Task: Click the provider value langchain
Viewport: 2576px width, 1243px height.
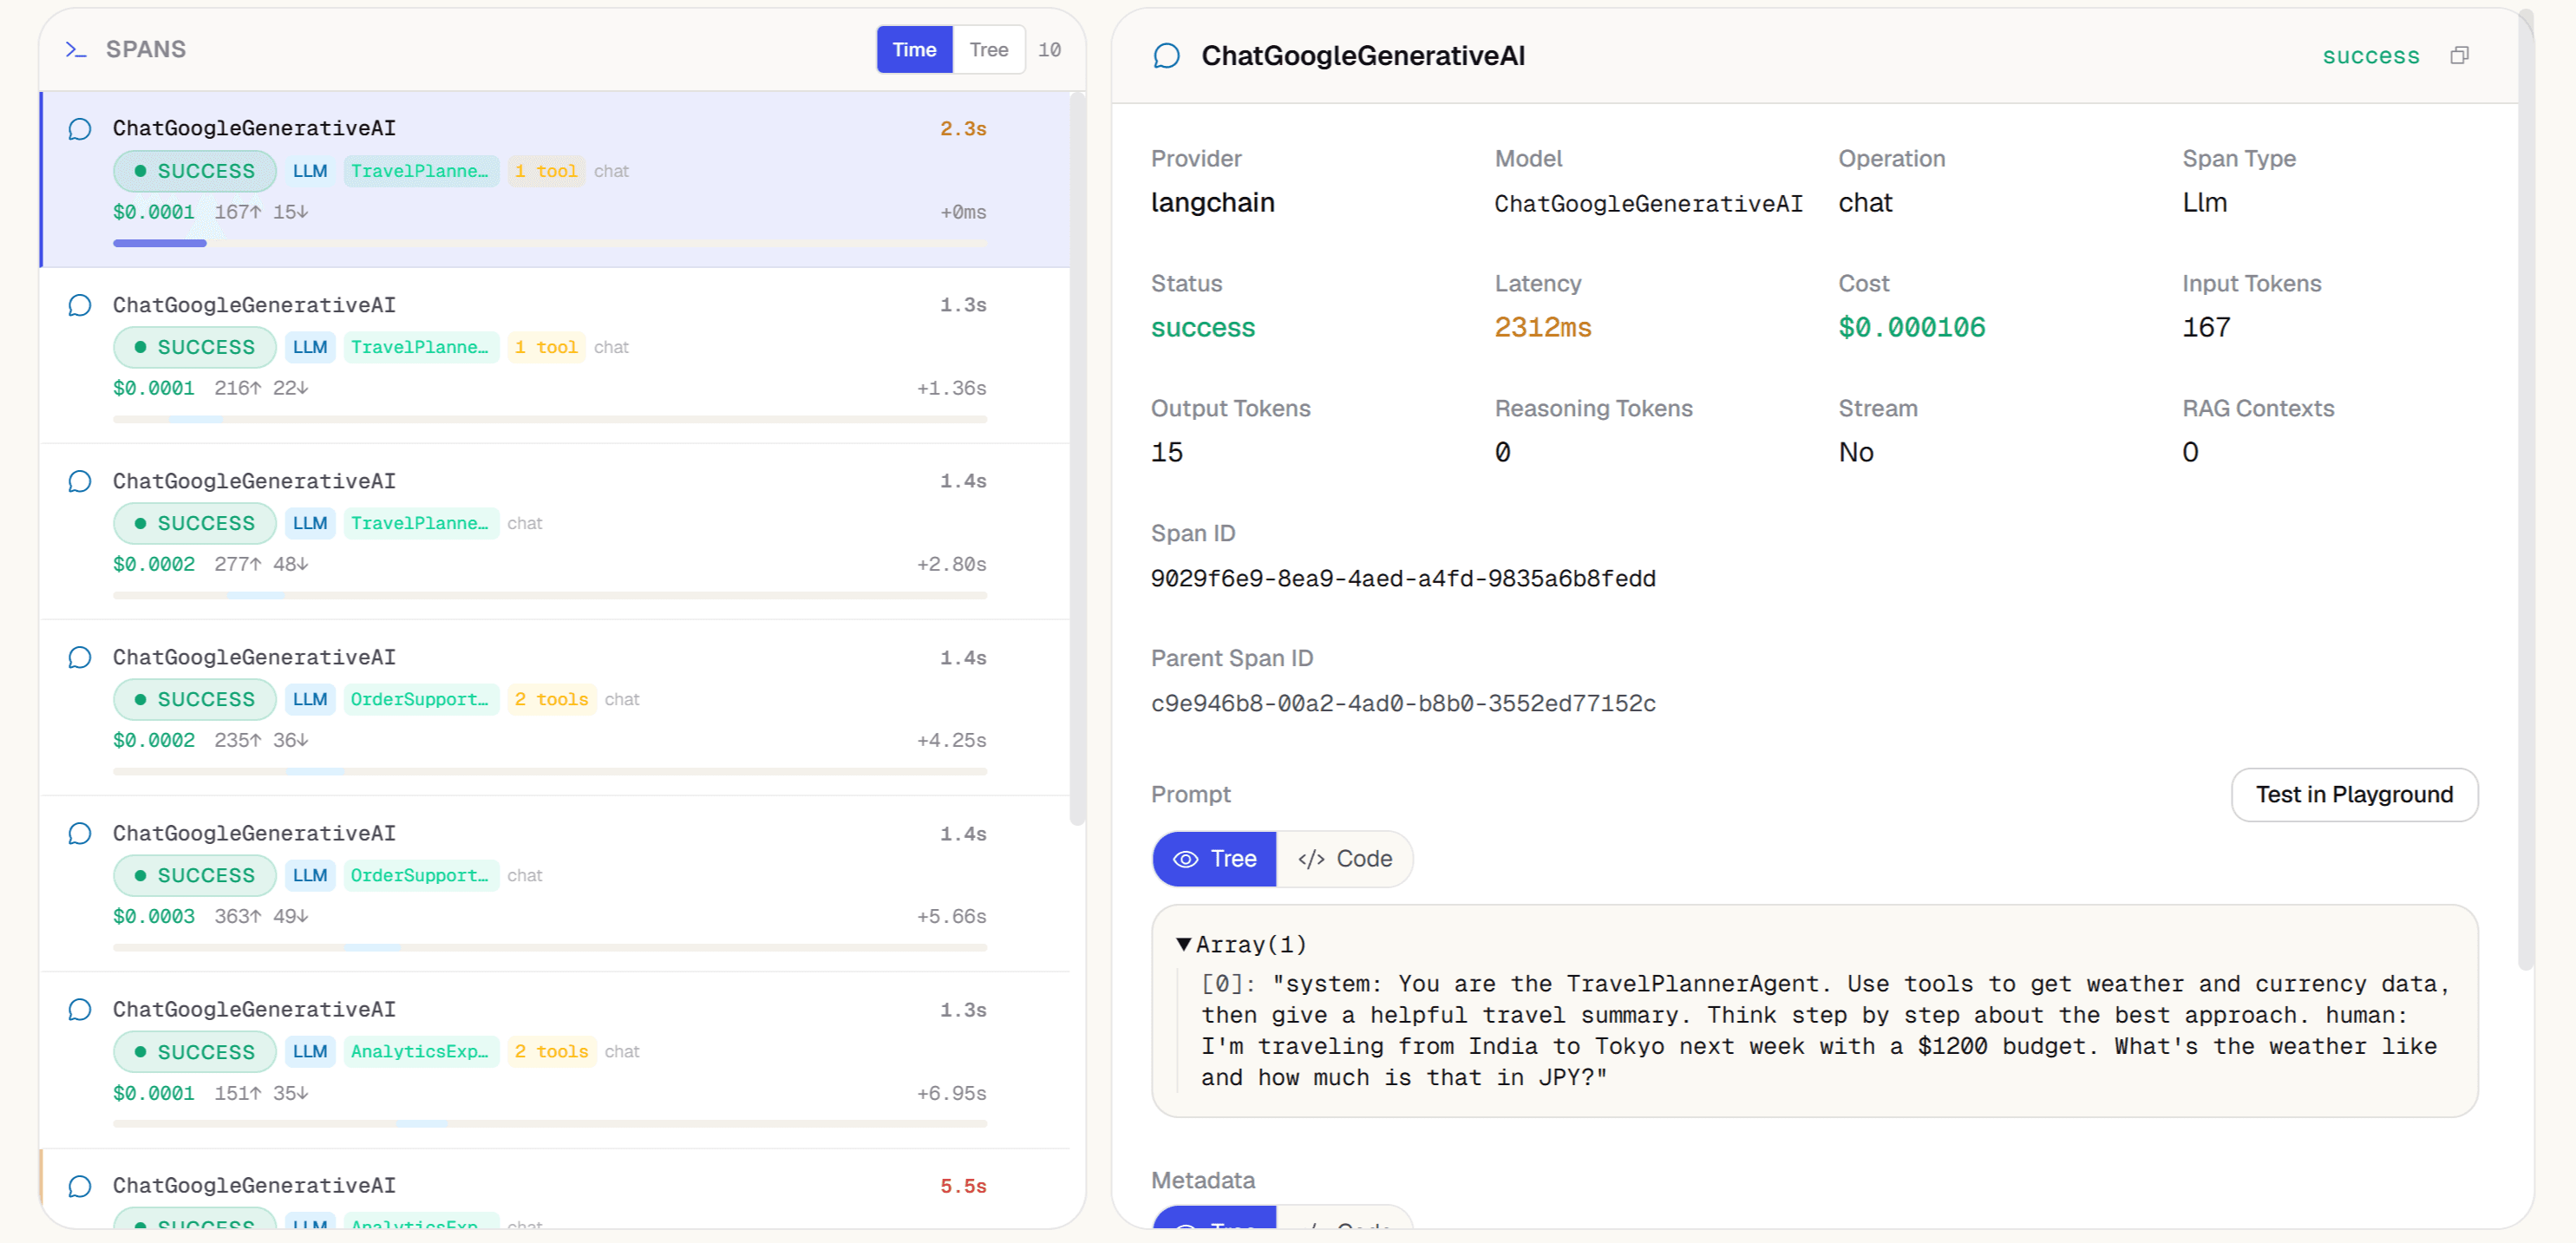Action: pos(1213,203)
